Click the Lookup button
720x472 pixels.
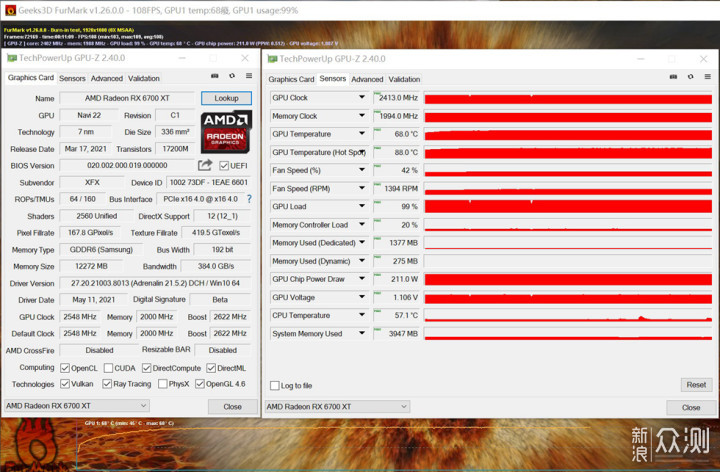(226, 98)
